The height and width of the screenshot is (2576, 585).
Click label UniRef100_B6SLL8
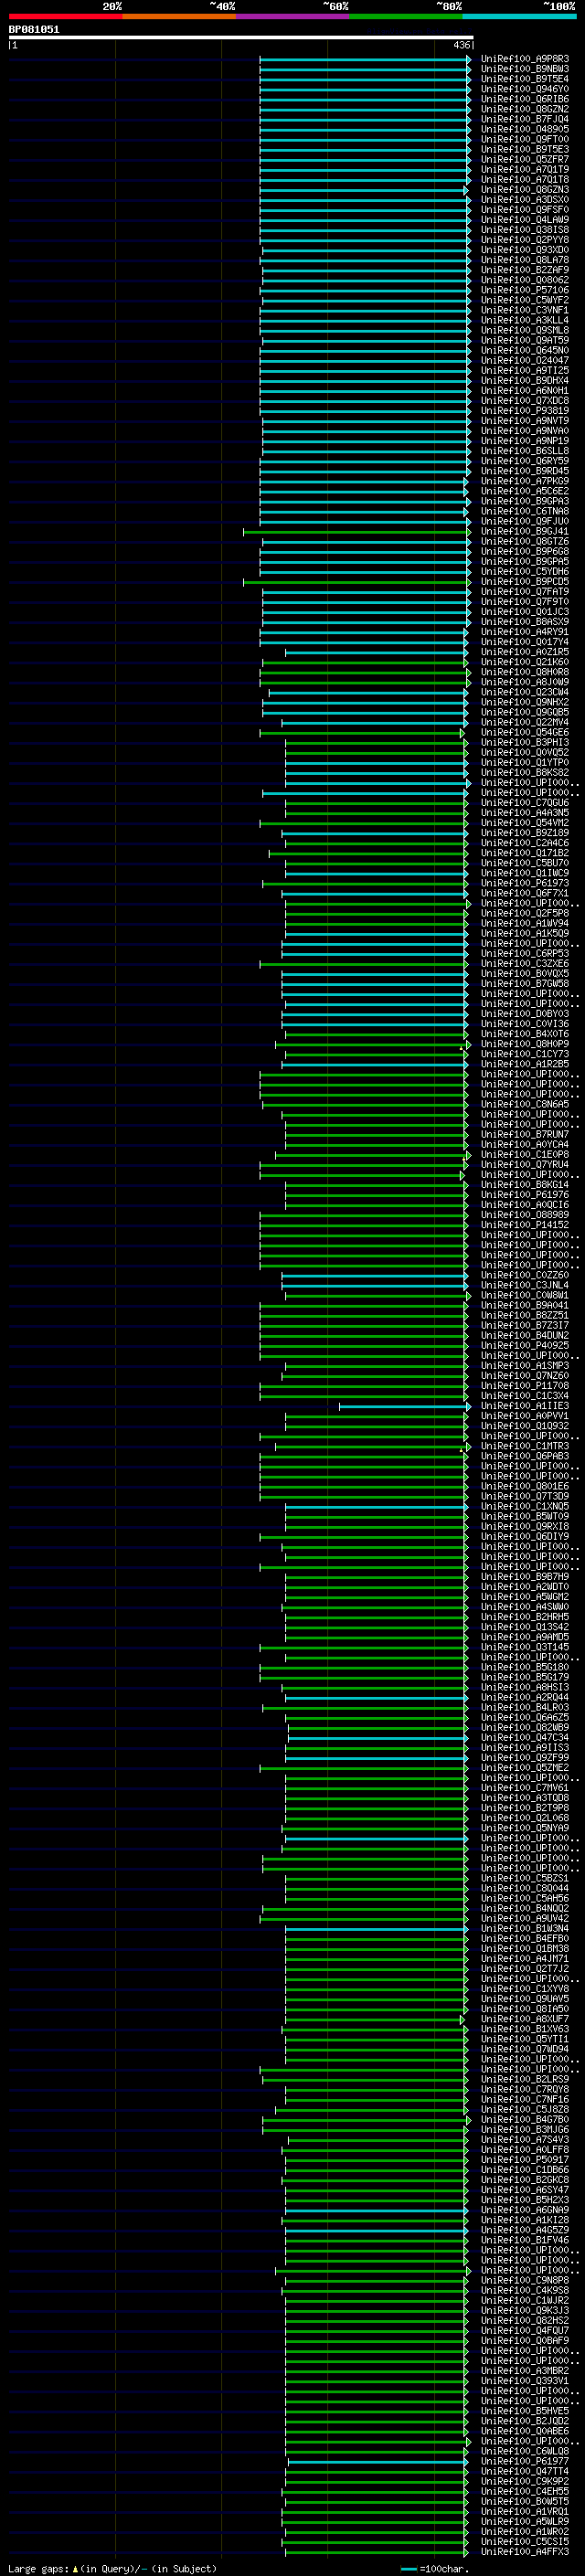(x=525, y=451)
